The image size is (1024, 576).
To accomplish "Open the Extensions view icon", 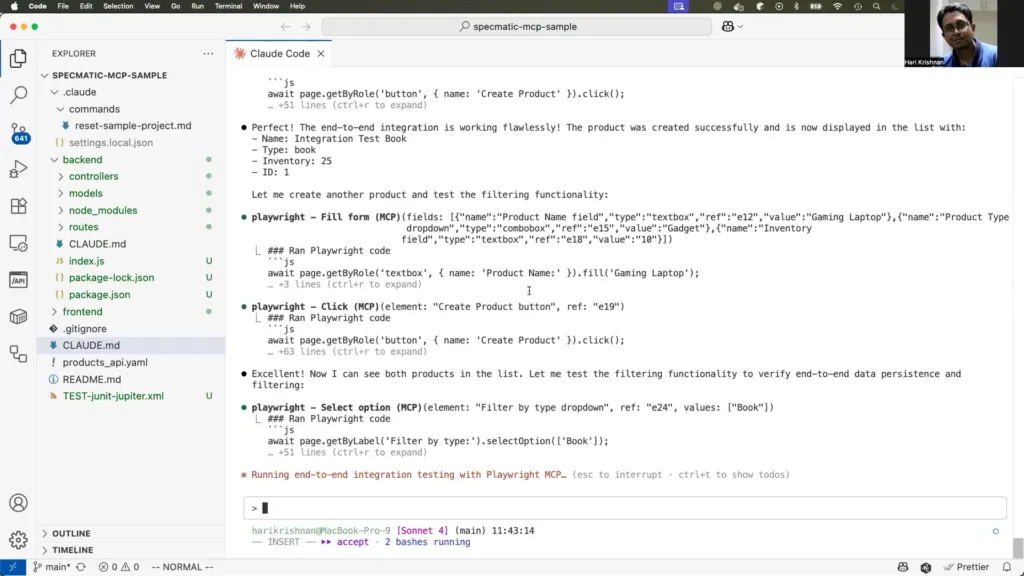I will pos(18,206).
